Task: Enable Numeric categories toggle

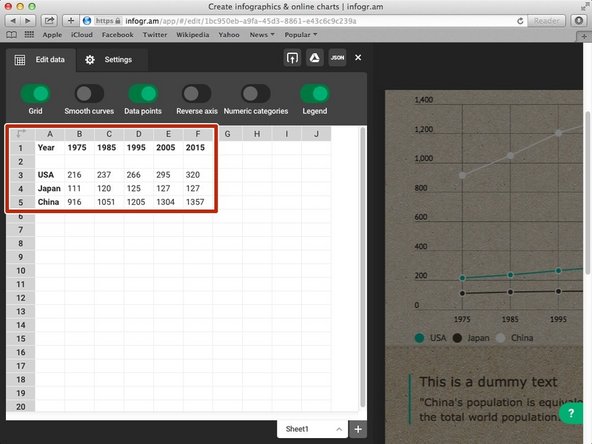Action: pos(256,94)
